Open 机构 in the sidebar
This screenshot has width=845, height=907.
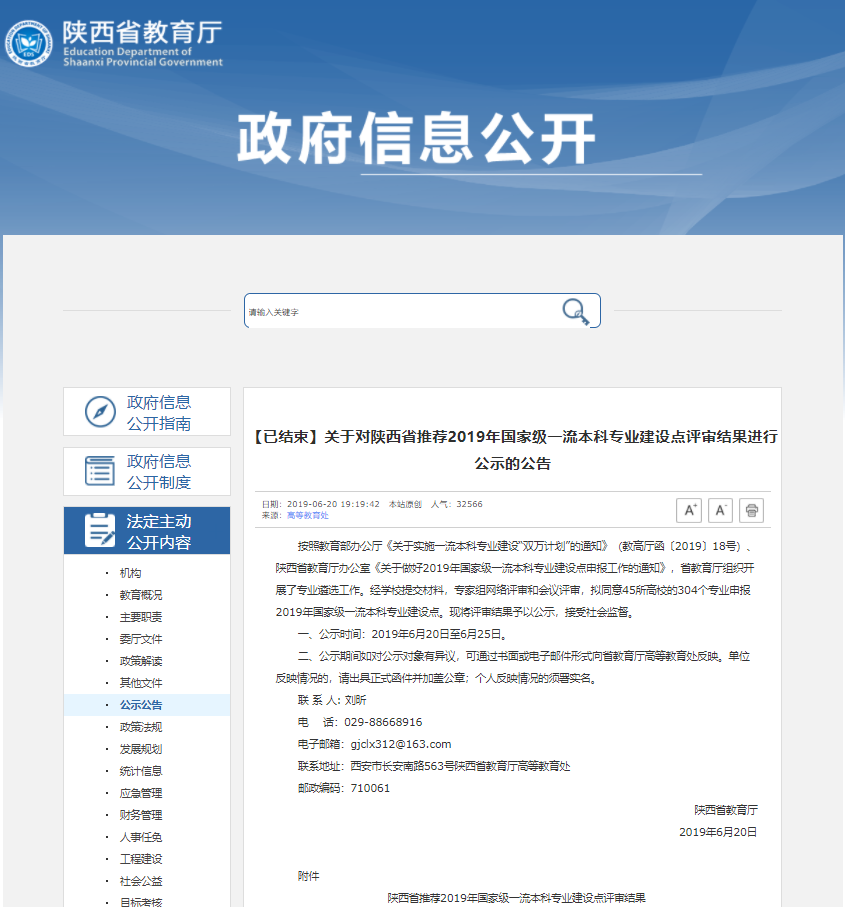(130, 573)
